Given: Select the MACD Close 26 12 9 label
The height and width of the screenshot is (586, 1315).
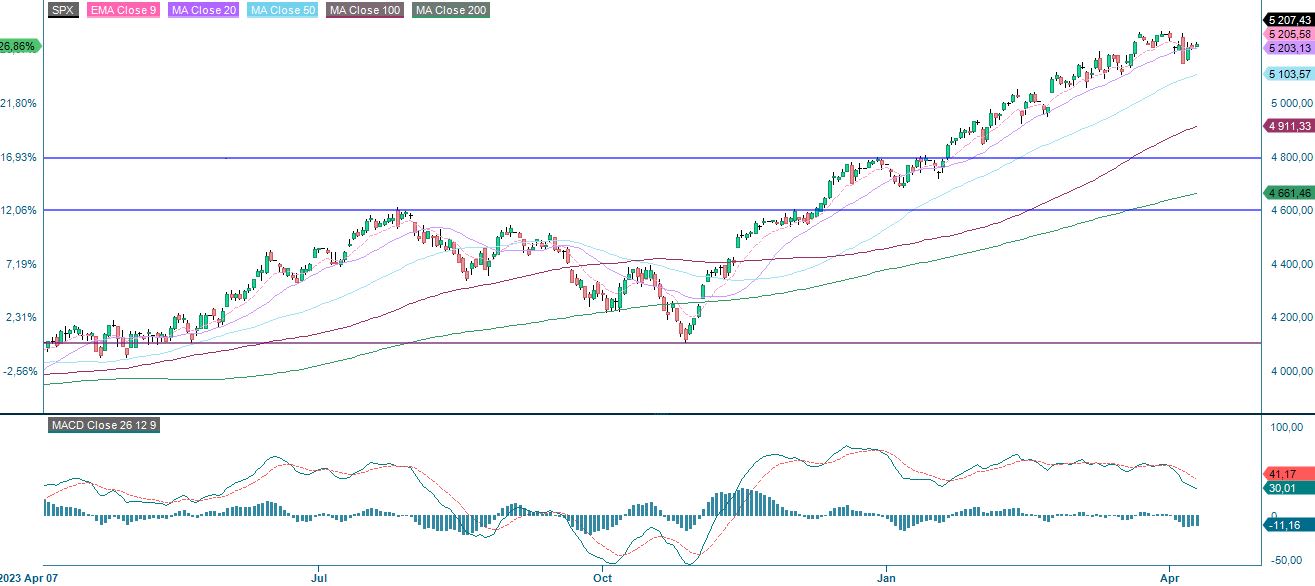Looking at the screenshot, I should click(105, 425).
